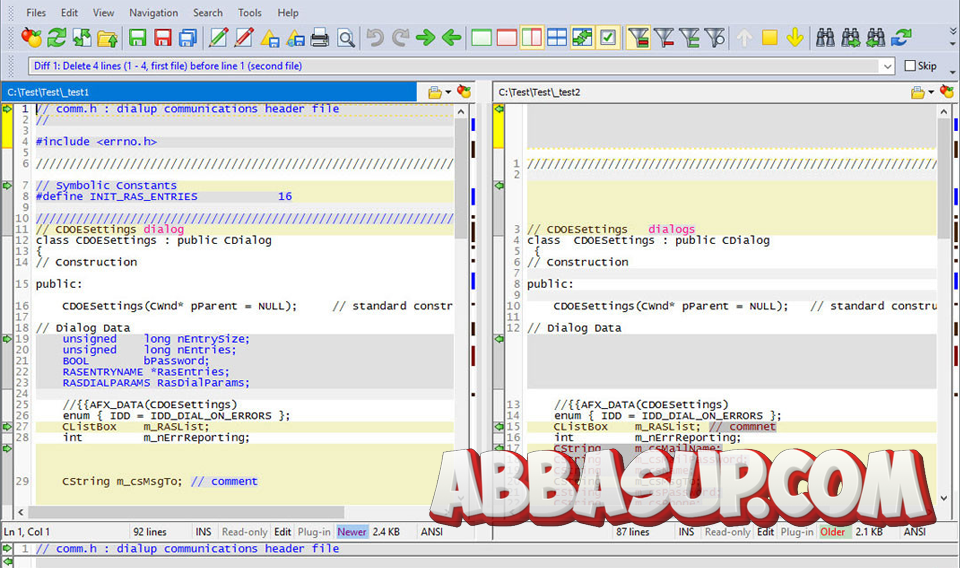Viewport: 960px width, 568px height.
Task: Click the green refresh arrows icon
Action: [x=57, y=38]
